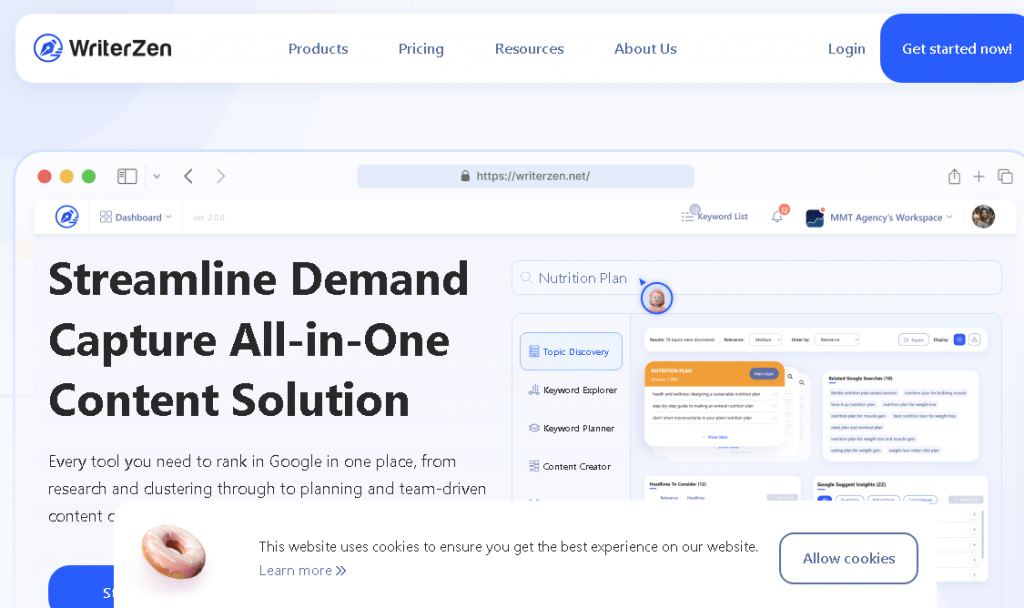Click the Login link
1024x608 pixels.
point(846,49)
